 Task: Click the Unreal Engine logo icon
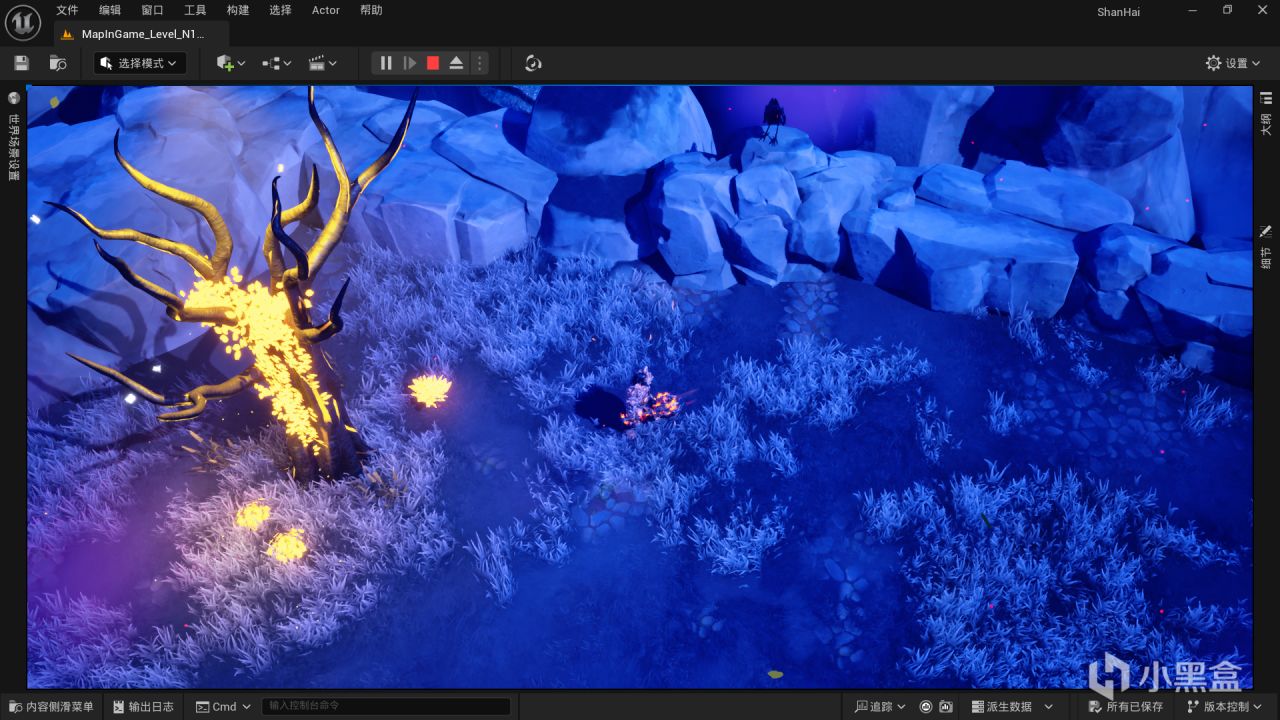(x=24, y=21)
